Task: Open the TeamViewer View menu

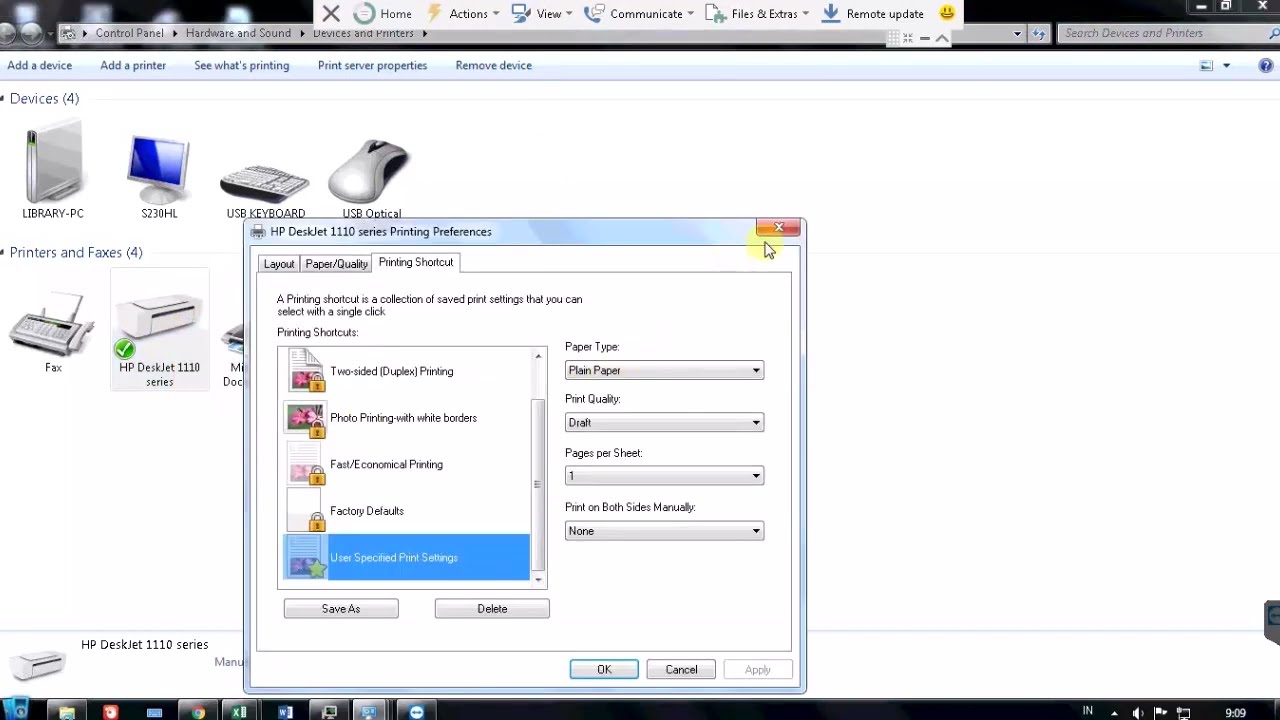Action: pyautogui.click(x=542, y=13)
